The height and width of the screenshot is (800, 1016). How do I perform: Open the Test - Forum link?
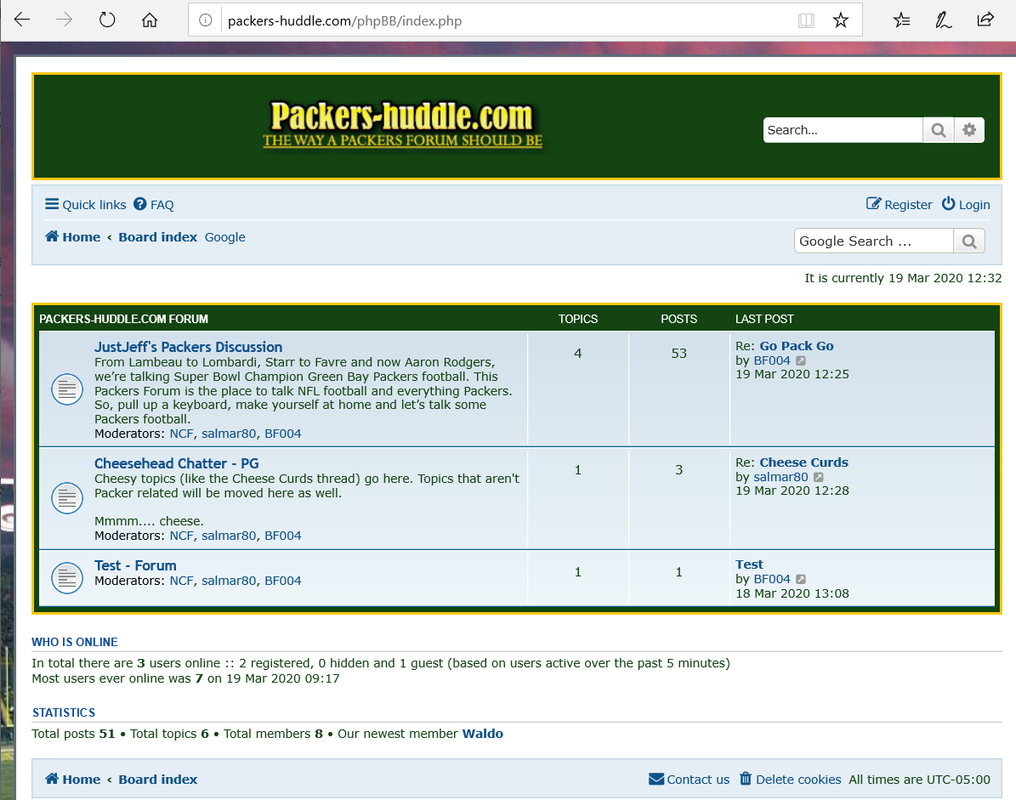[135, 566]
